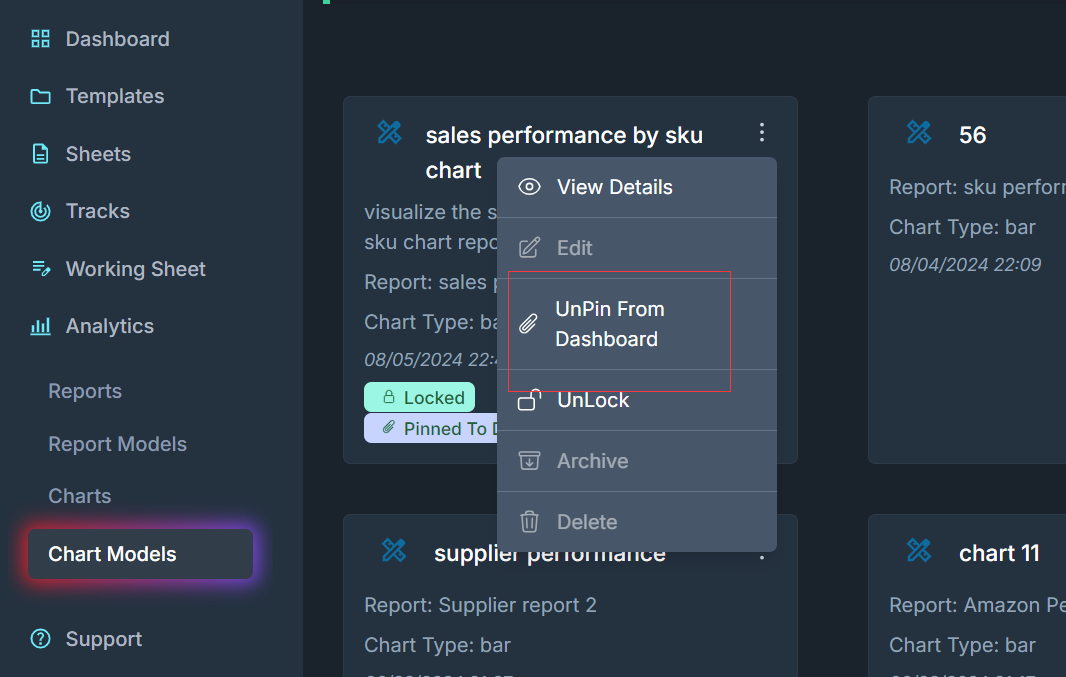Click the pencil icon beside Edit
1066x677 pixels.
click(530, 248)
